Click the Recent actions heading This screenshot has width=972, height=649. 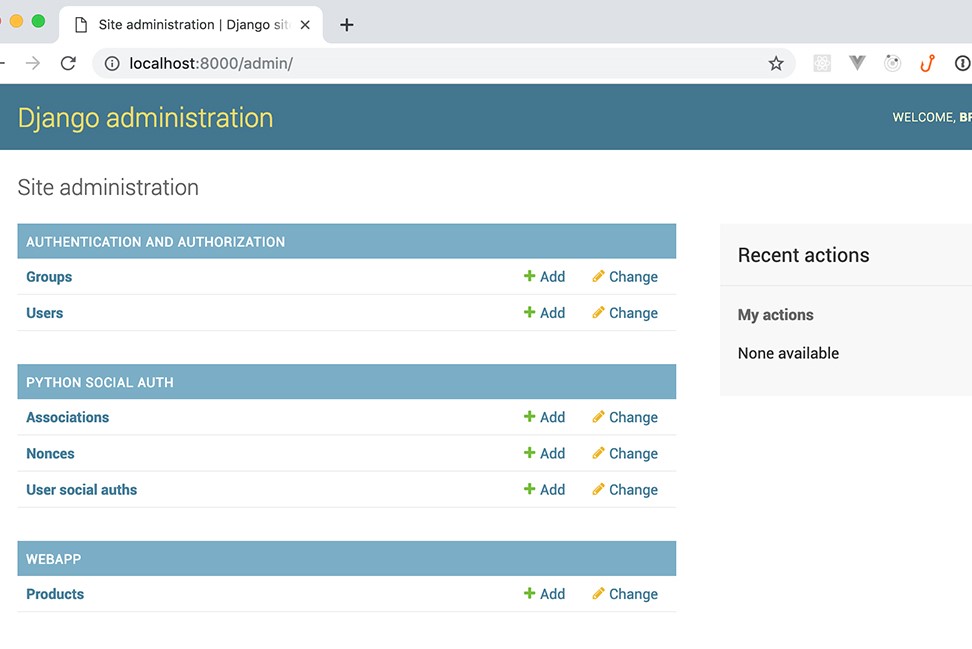803,255
